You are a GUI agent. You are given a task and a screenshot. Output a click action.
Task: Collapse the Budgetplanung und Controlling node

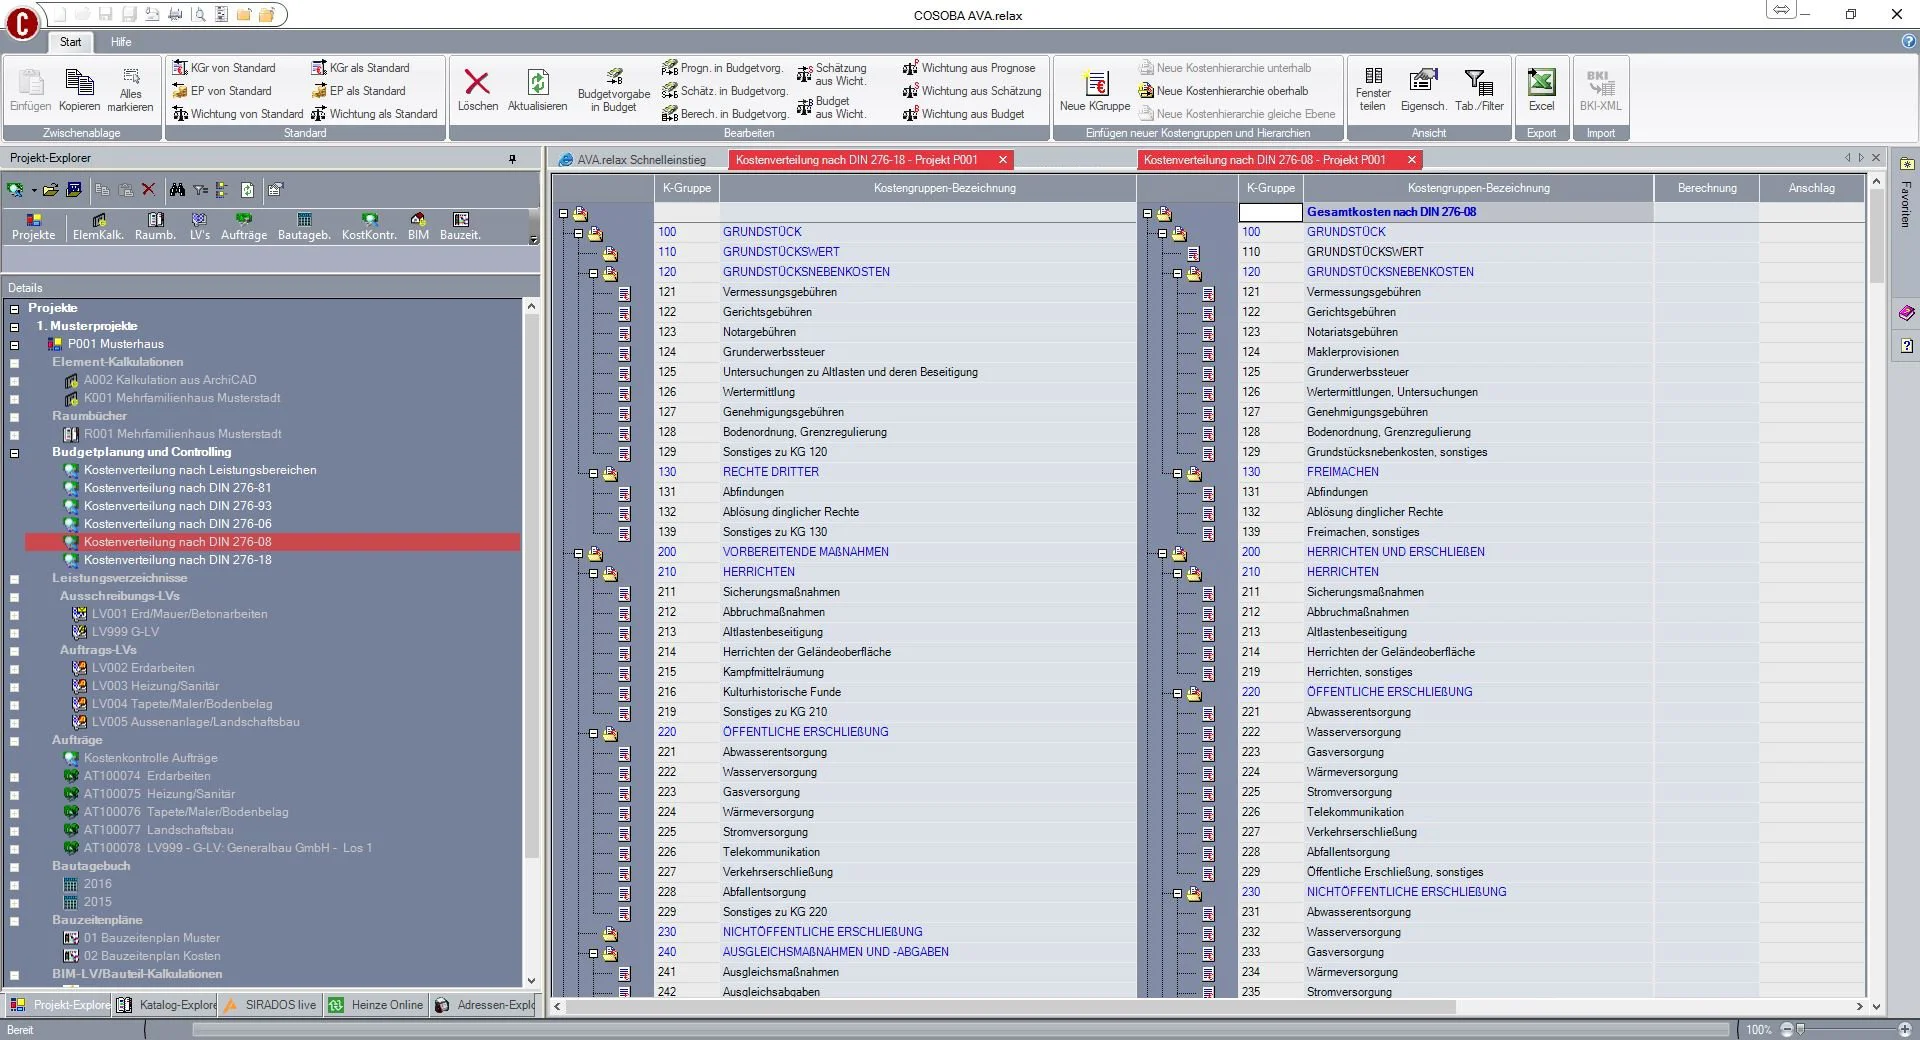15,453
